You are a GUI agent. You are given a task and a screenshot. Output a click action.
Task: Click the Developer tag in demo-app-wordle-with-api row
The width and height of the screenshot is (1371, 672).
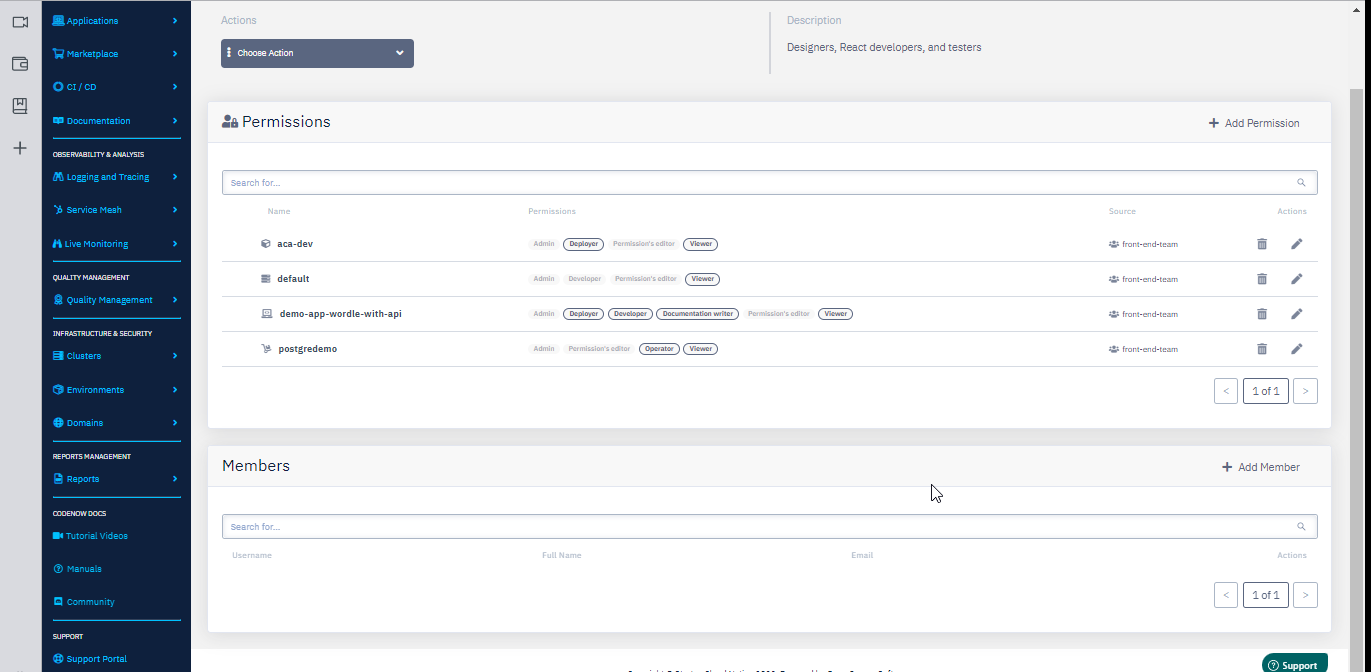click(x=630, y=314)
